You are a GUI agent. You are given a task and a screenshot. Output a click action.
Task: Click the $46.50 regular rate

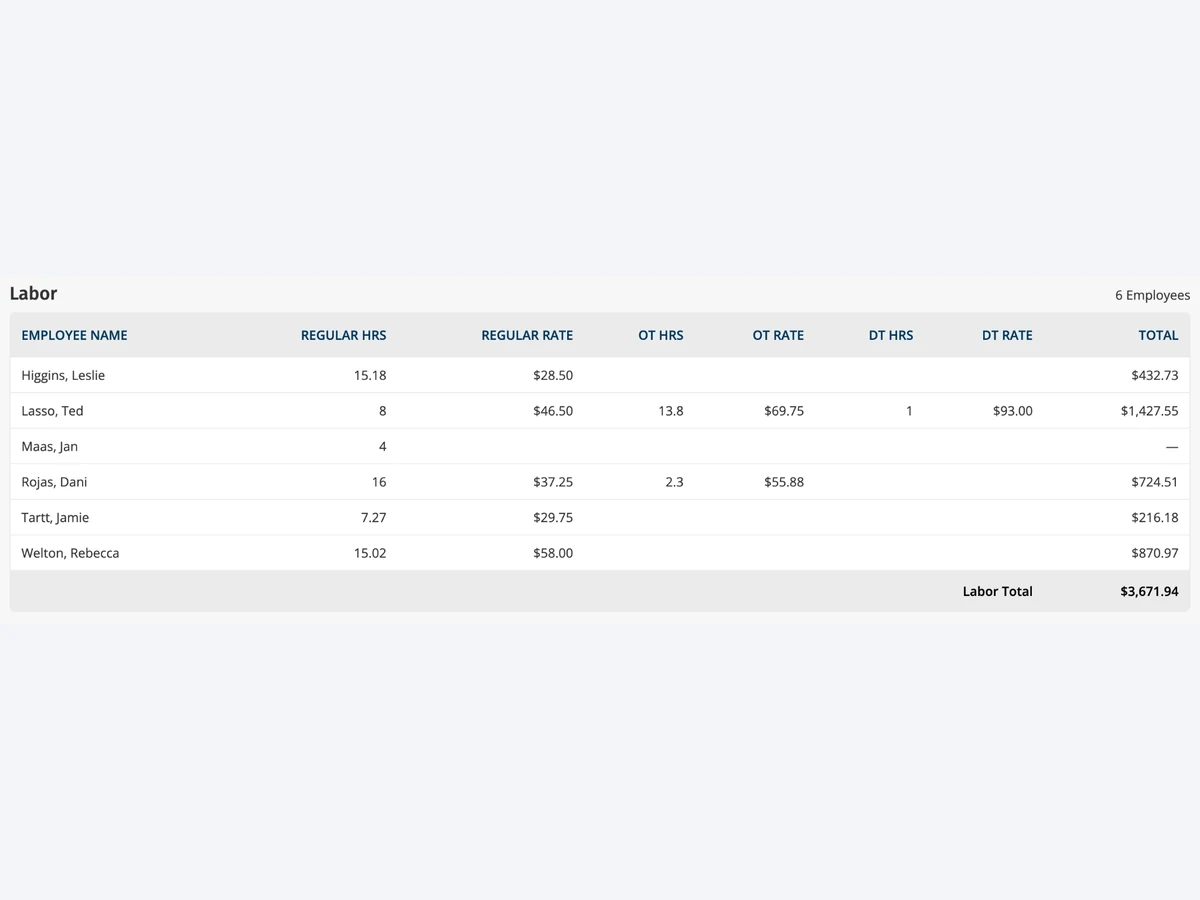coord(553,411)
